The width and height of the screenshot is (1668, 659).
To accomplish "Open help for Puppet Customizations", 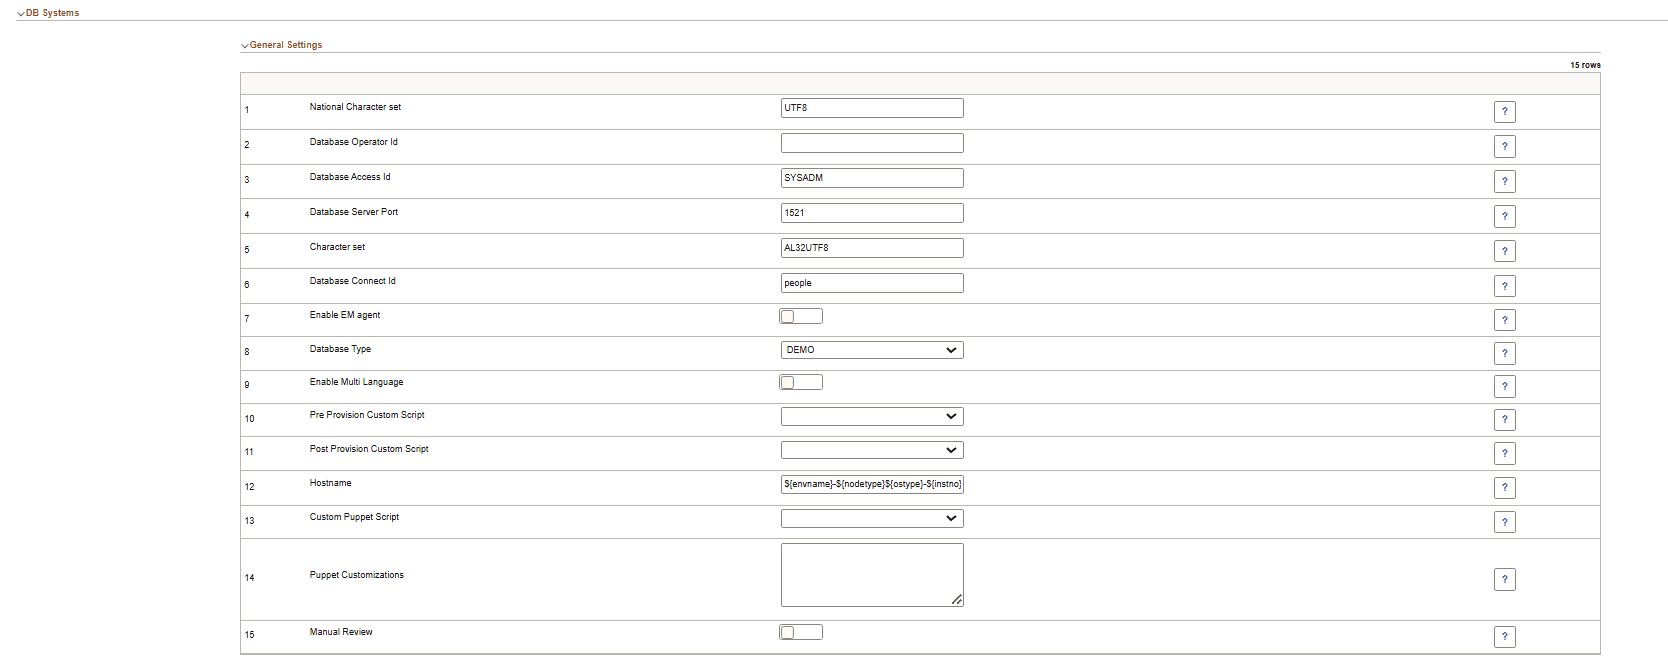I will pos(1504,579).
